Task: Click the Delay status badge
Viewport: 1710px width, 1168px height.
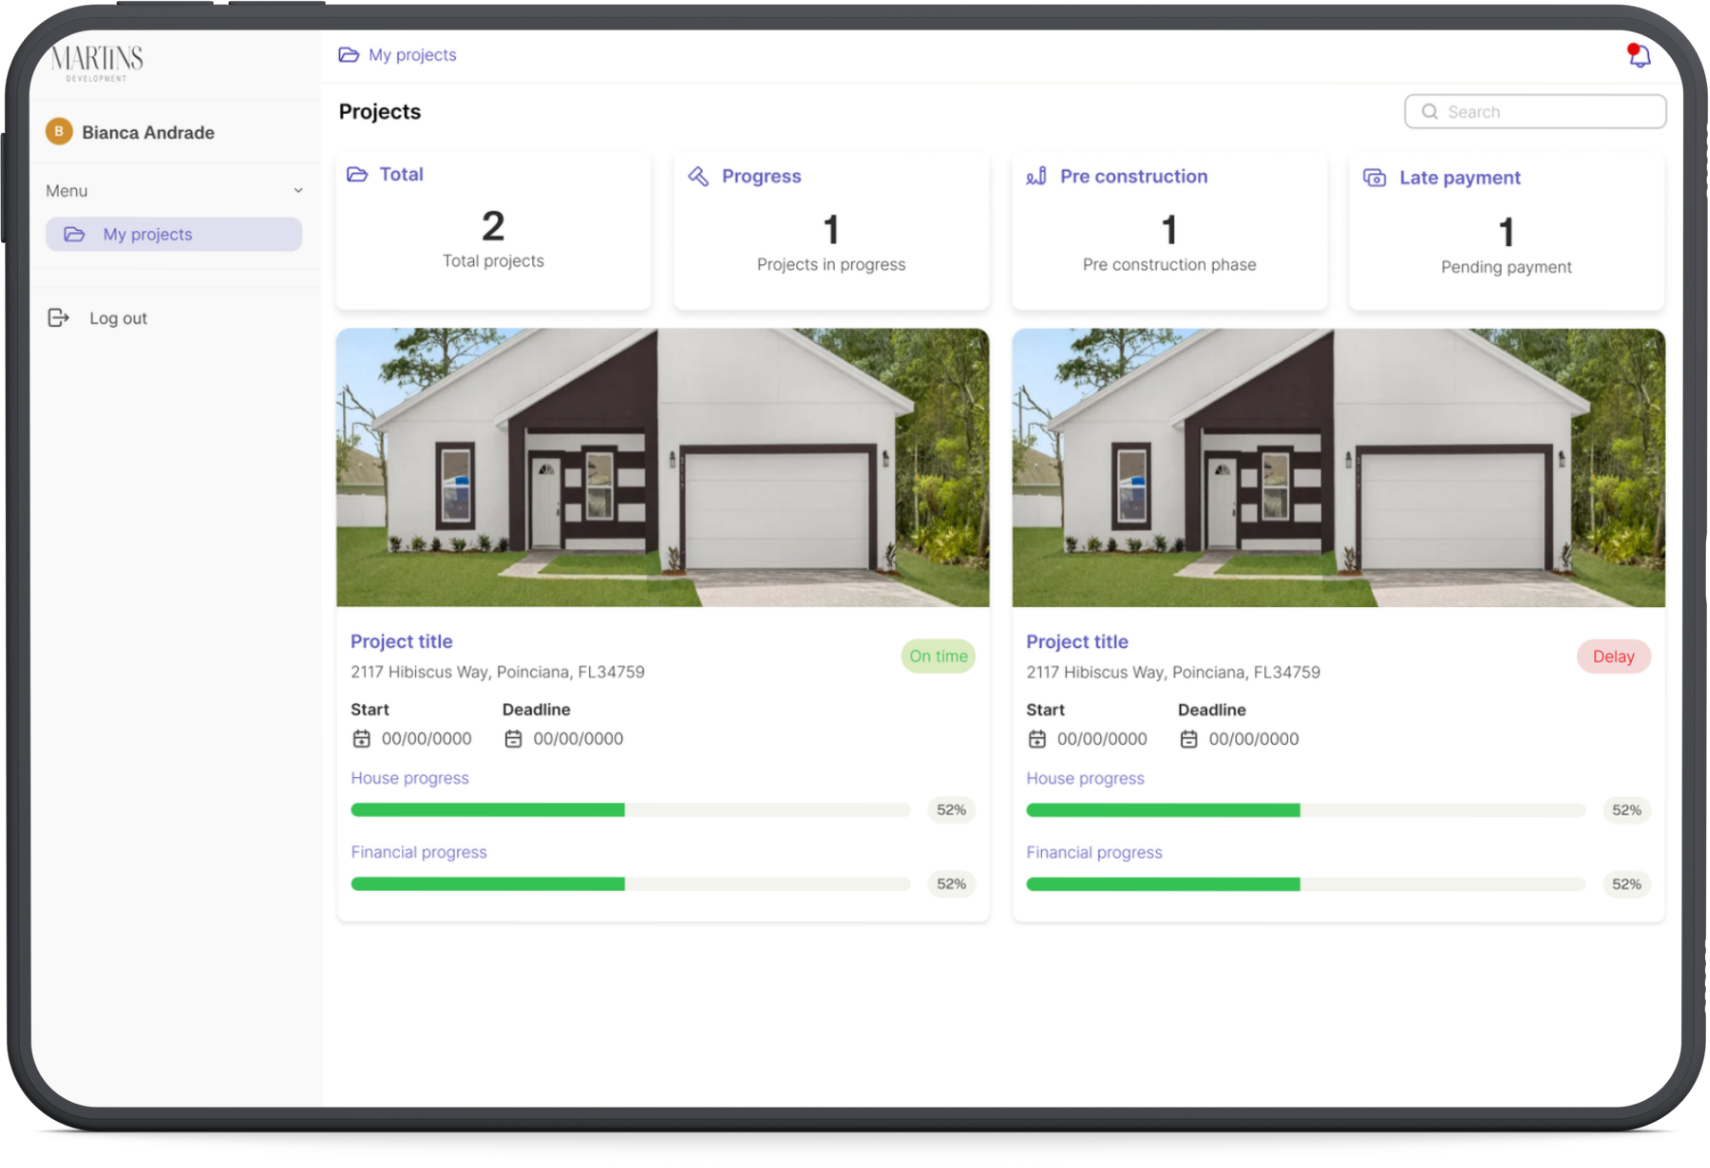Action: click(x=1612, y=657)
